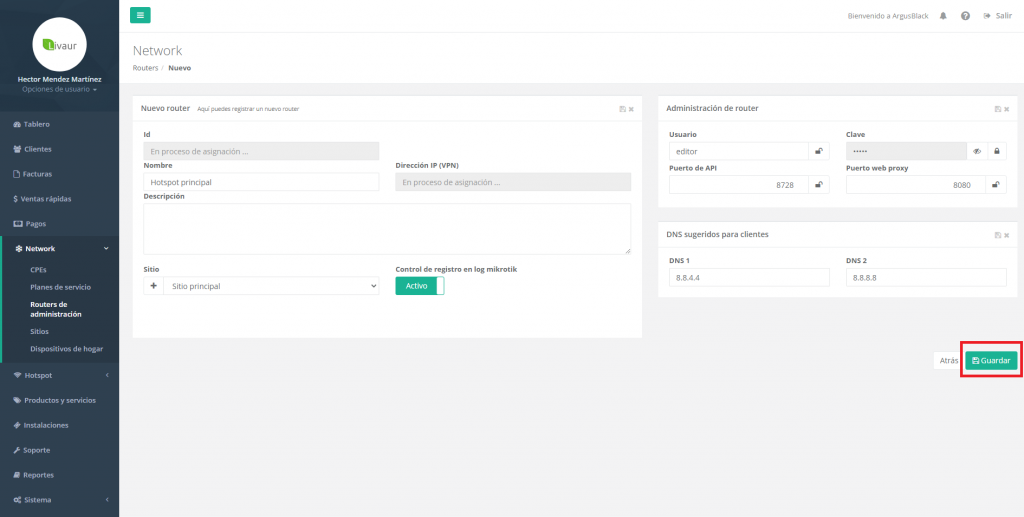Click the unlock icon beside Usuario field
1024x517 pixels.
click(819, 151)
